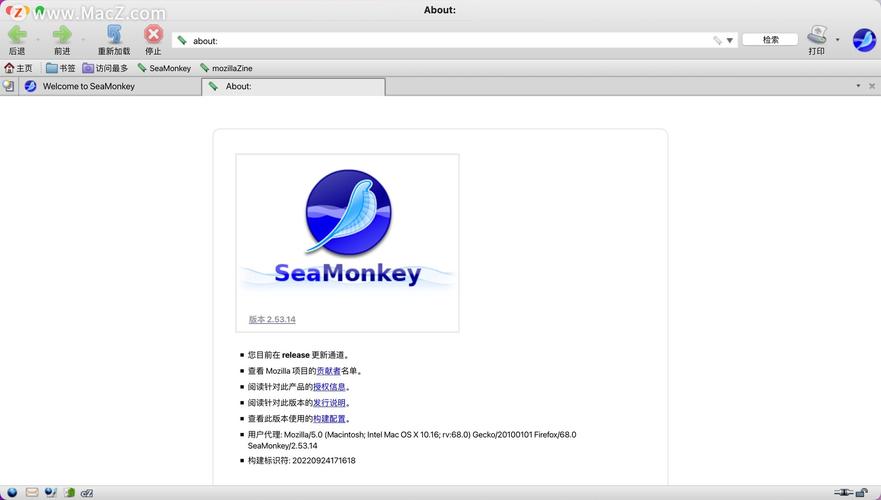The image size is (881, 500).
Task: Open the SeaMonkey bookmark in bookmarks bar
Action: [x=164, y=68]
